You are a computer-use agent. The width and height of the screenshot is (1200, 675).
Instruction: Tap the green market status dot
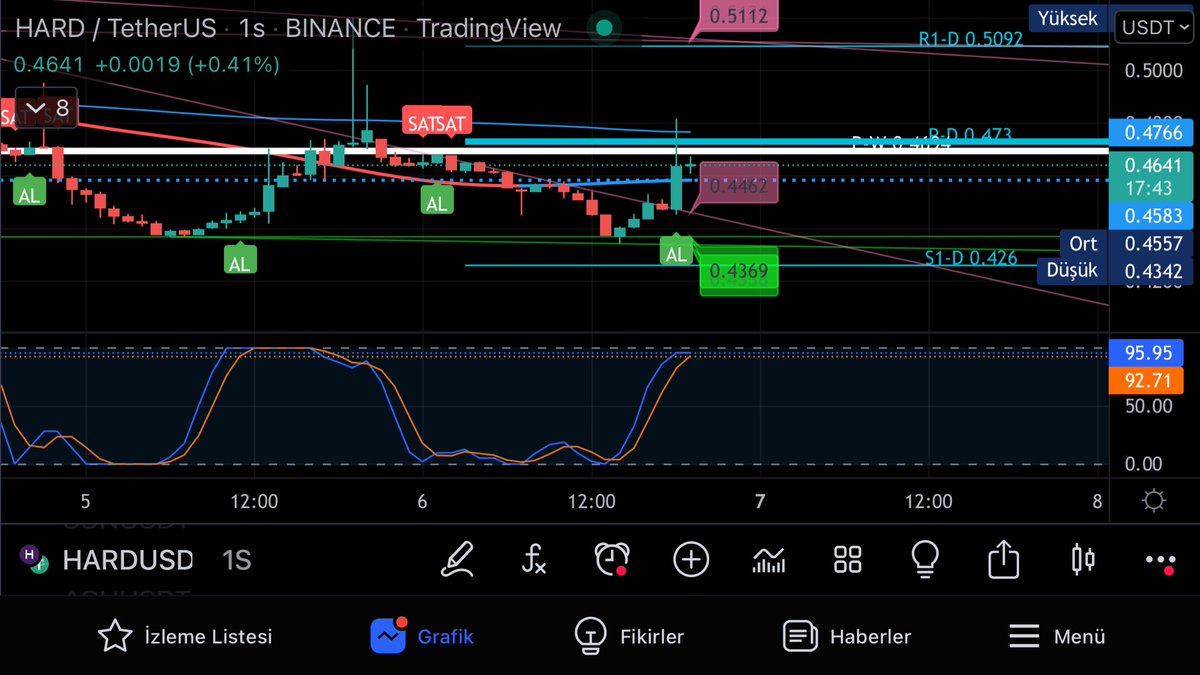tap(603, 28)
